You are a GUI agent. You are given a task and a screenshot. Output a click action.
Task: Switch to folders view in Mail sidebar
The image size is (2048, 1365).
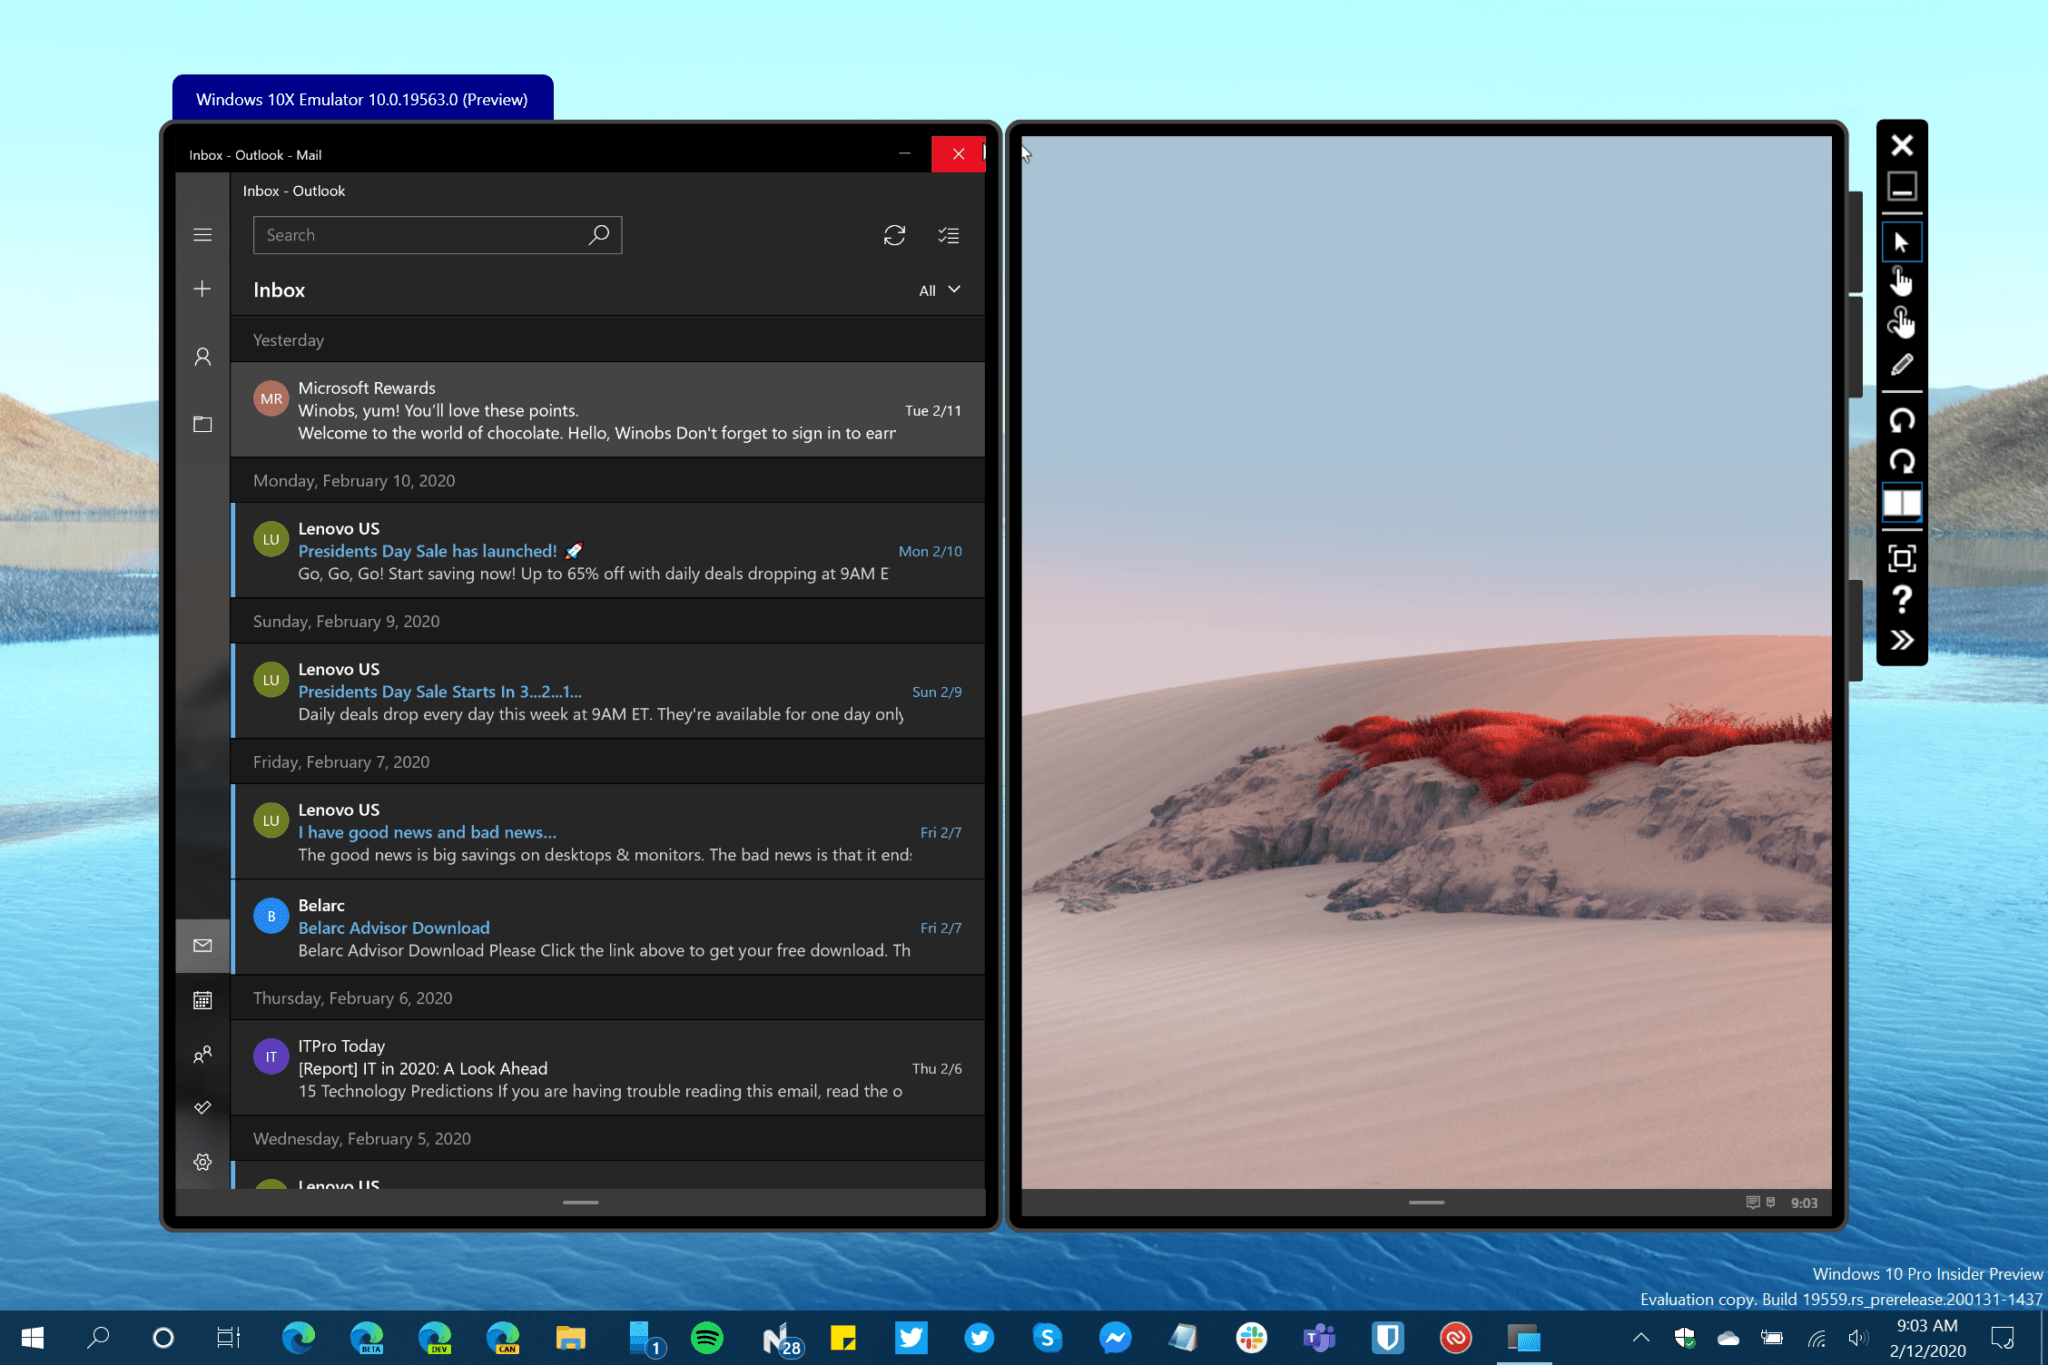click(202, 424)
